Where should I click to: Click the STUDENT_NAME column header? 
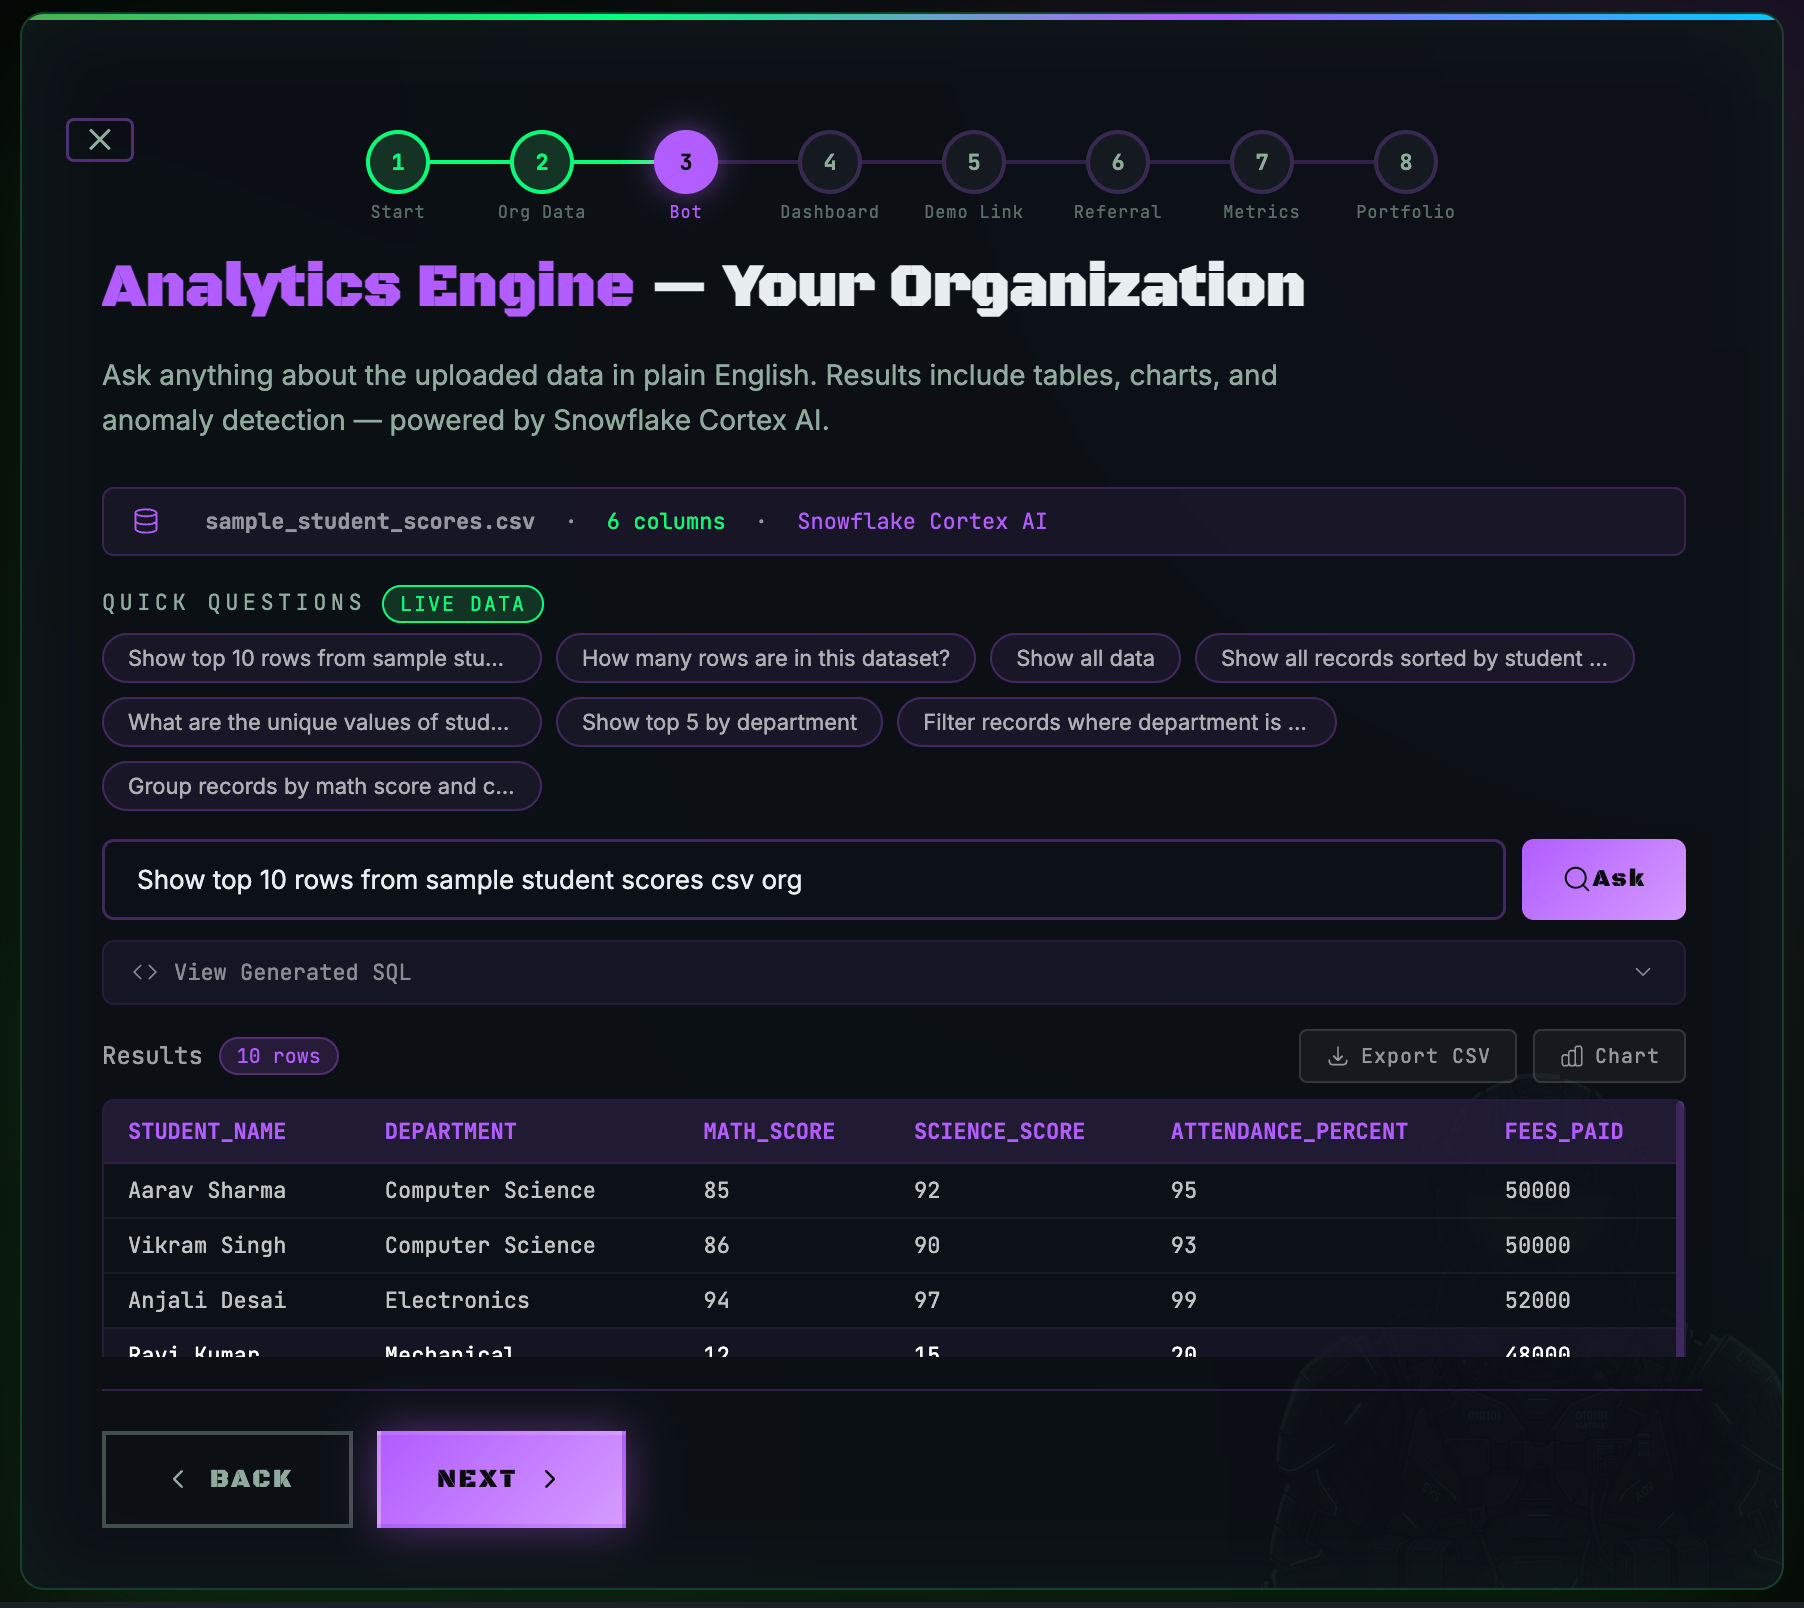coord(207,1131)
